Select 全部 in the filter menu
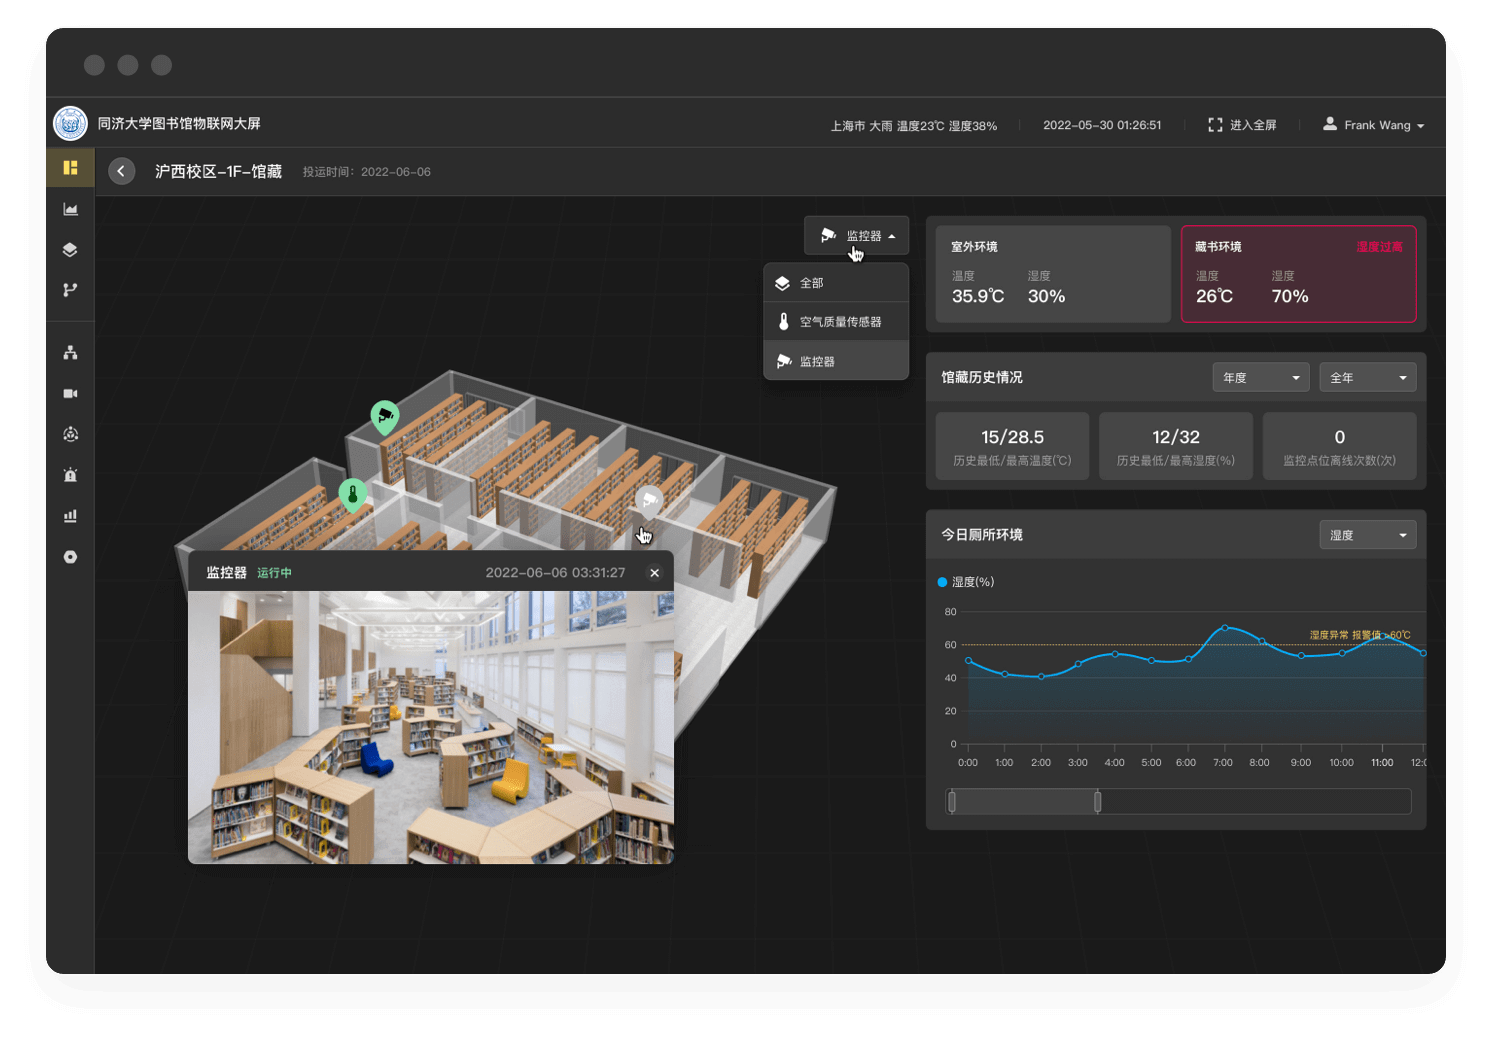The height and width of the screenshot is (1038, 1492). pyautogui.click(x=836, y=283)
